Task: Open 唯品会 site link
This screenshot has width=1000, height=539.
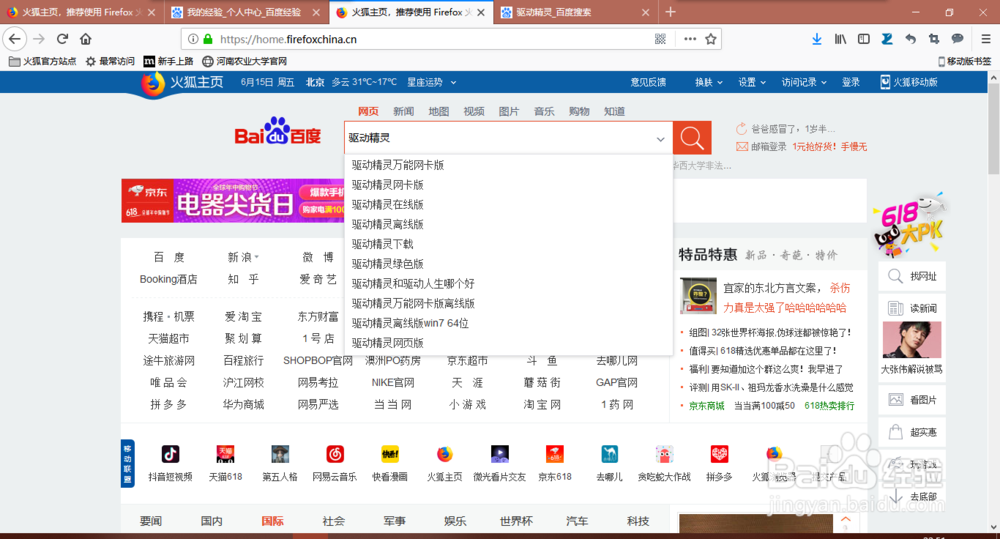Action: click(168, 383)
